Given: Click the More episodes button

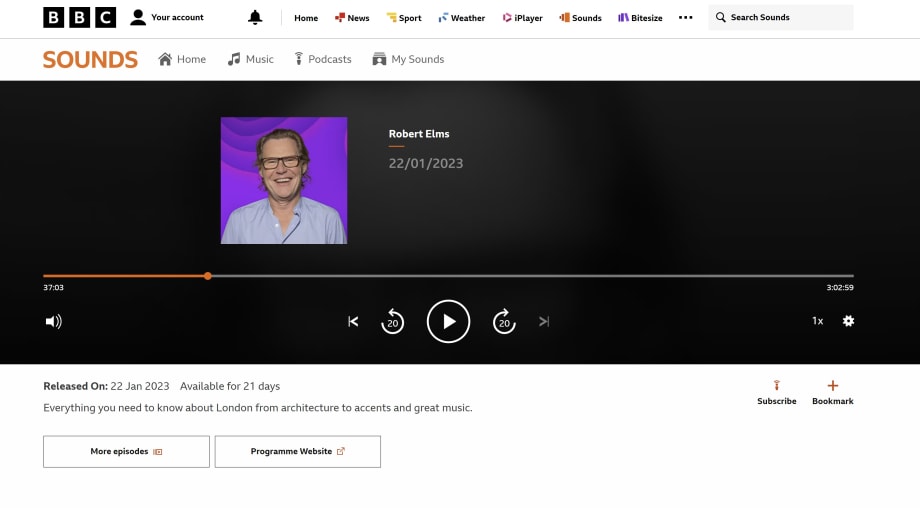Looking at the screenshot, I should (126, 452).
